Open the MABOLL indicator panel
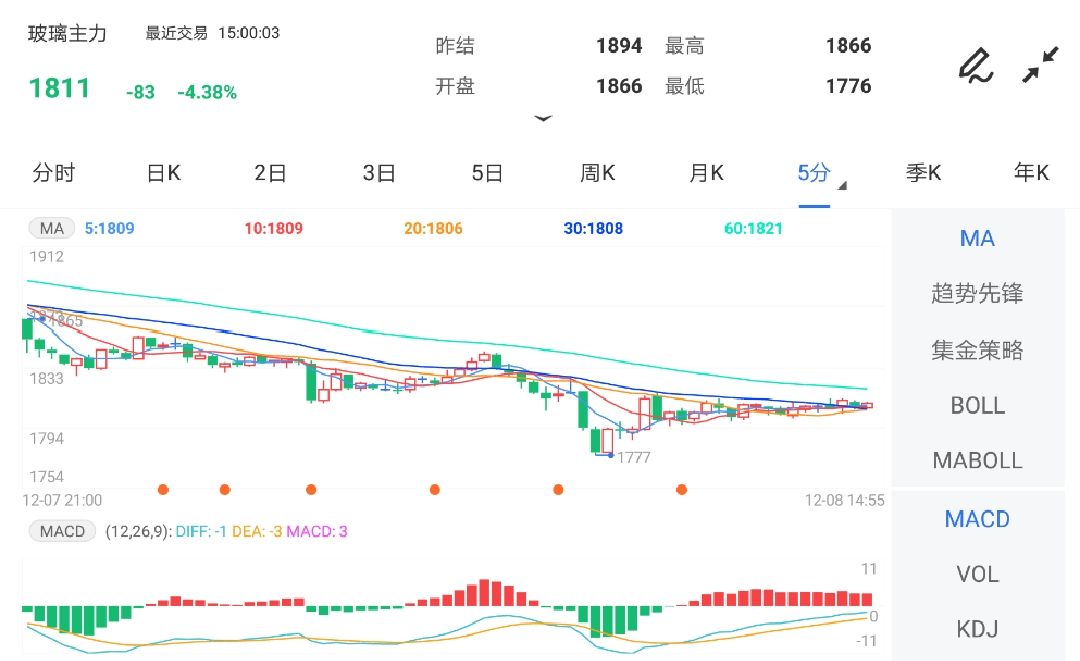 click(x=977, y=460)
